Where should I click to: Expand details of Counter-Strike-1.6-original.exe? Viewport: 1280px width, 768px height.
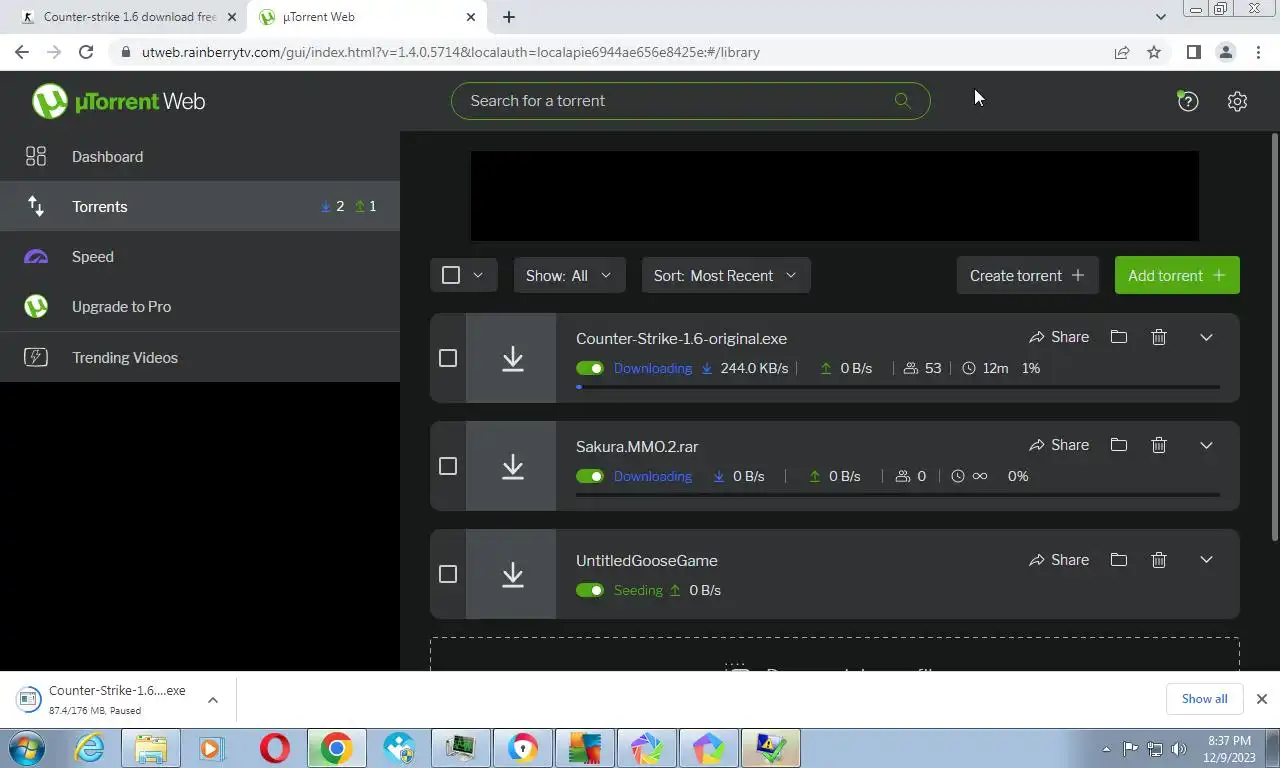[x=1206, y=337]
